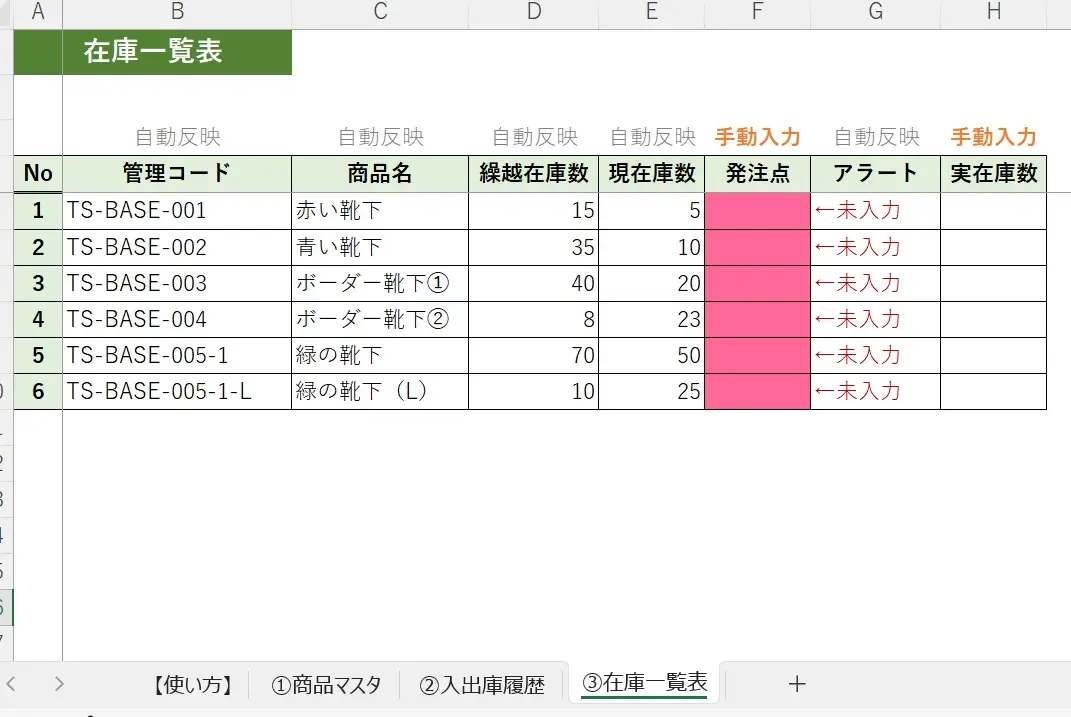Select 現在庫数 value 50
This screenshot has width=1071, height=717.
click(x=652, y=356)
